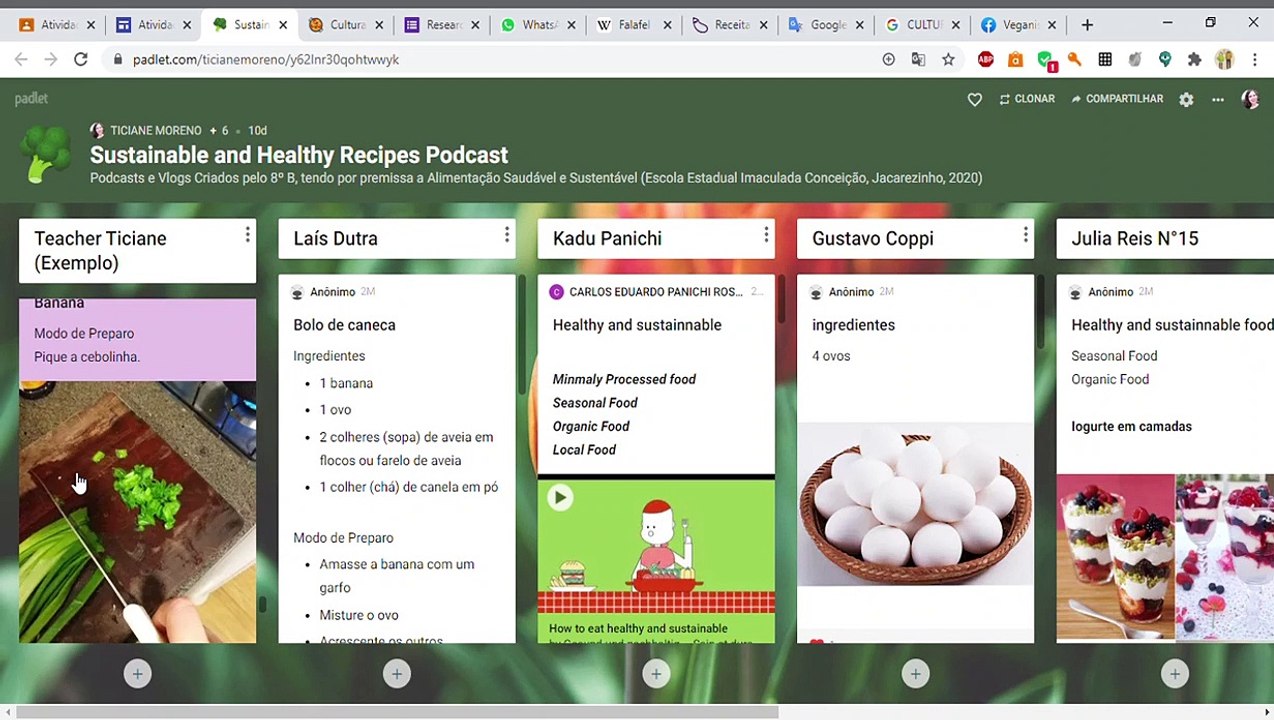Open the extensions puzzle icon
This screenshot has height=720, width=1274.
tap(1194, 60)
